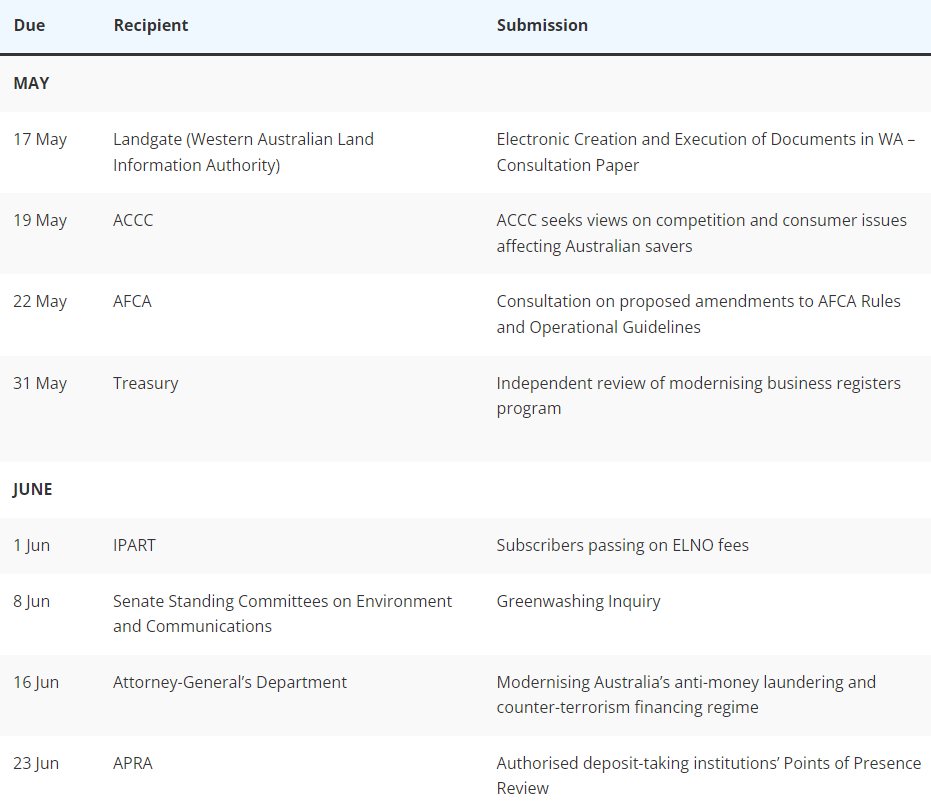Screen dimensions: 931x803
Task: Open anti-money laundering regime submission
Action: point(686,694)
